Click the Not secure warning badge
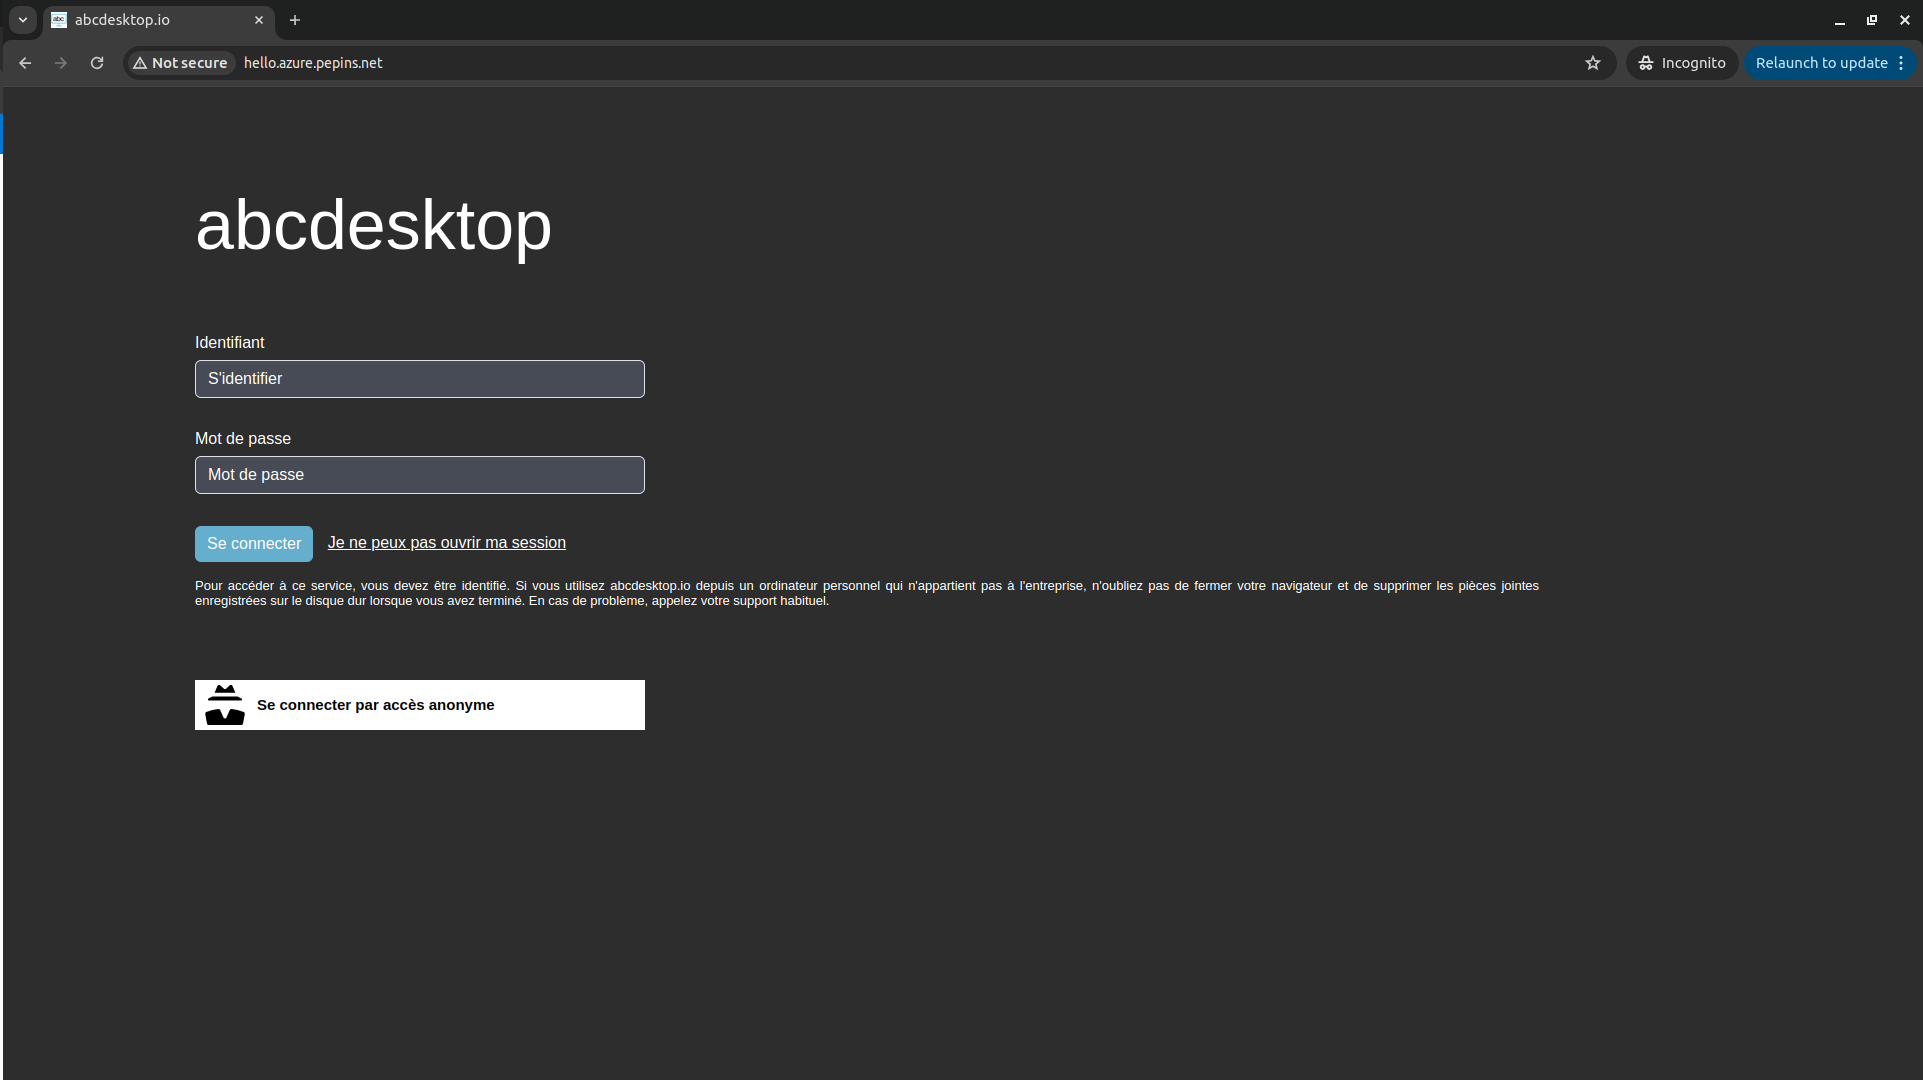Image resolution: width=1923 pixels, height=1080 pixels. point(179,62)
